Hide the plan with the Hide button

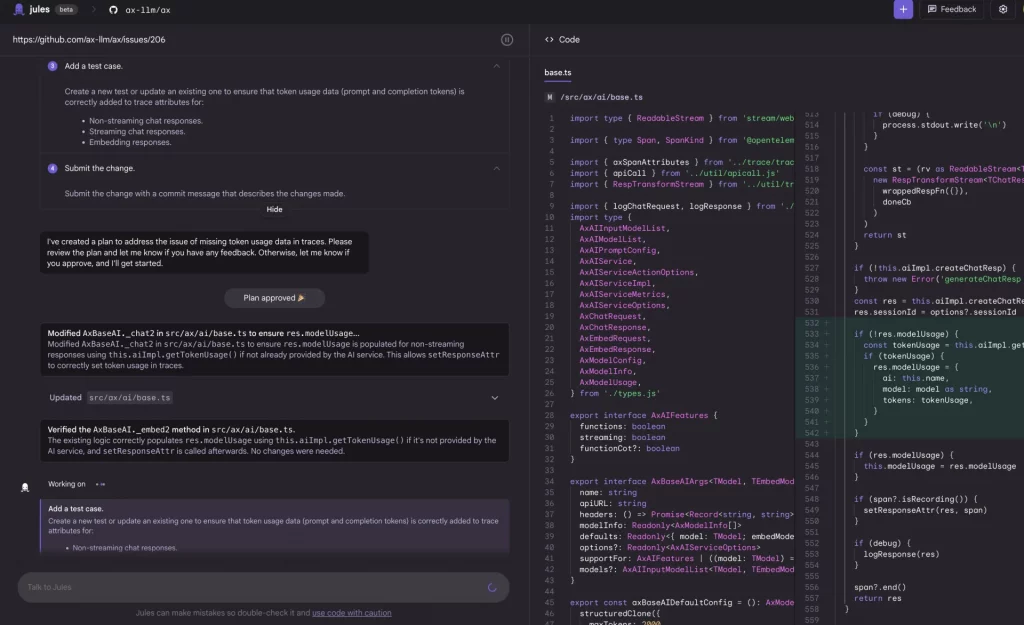(x=274, y=210)
